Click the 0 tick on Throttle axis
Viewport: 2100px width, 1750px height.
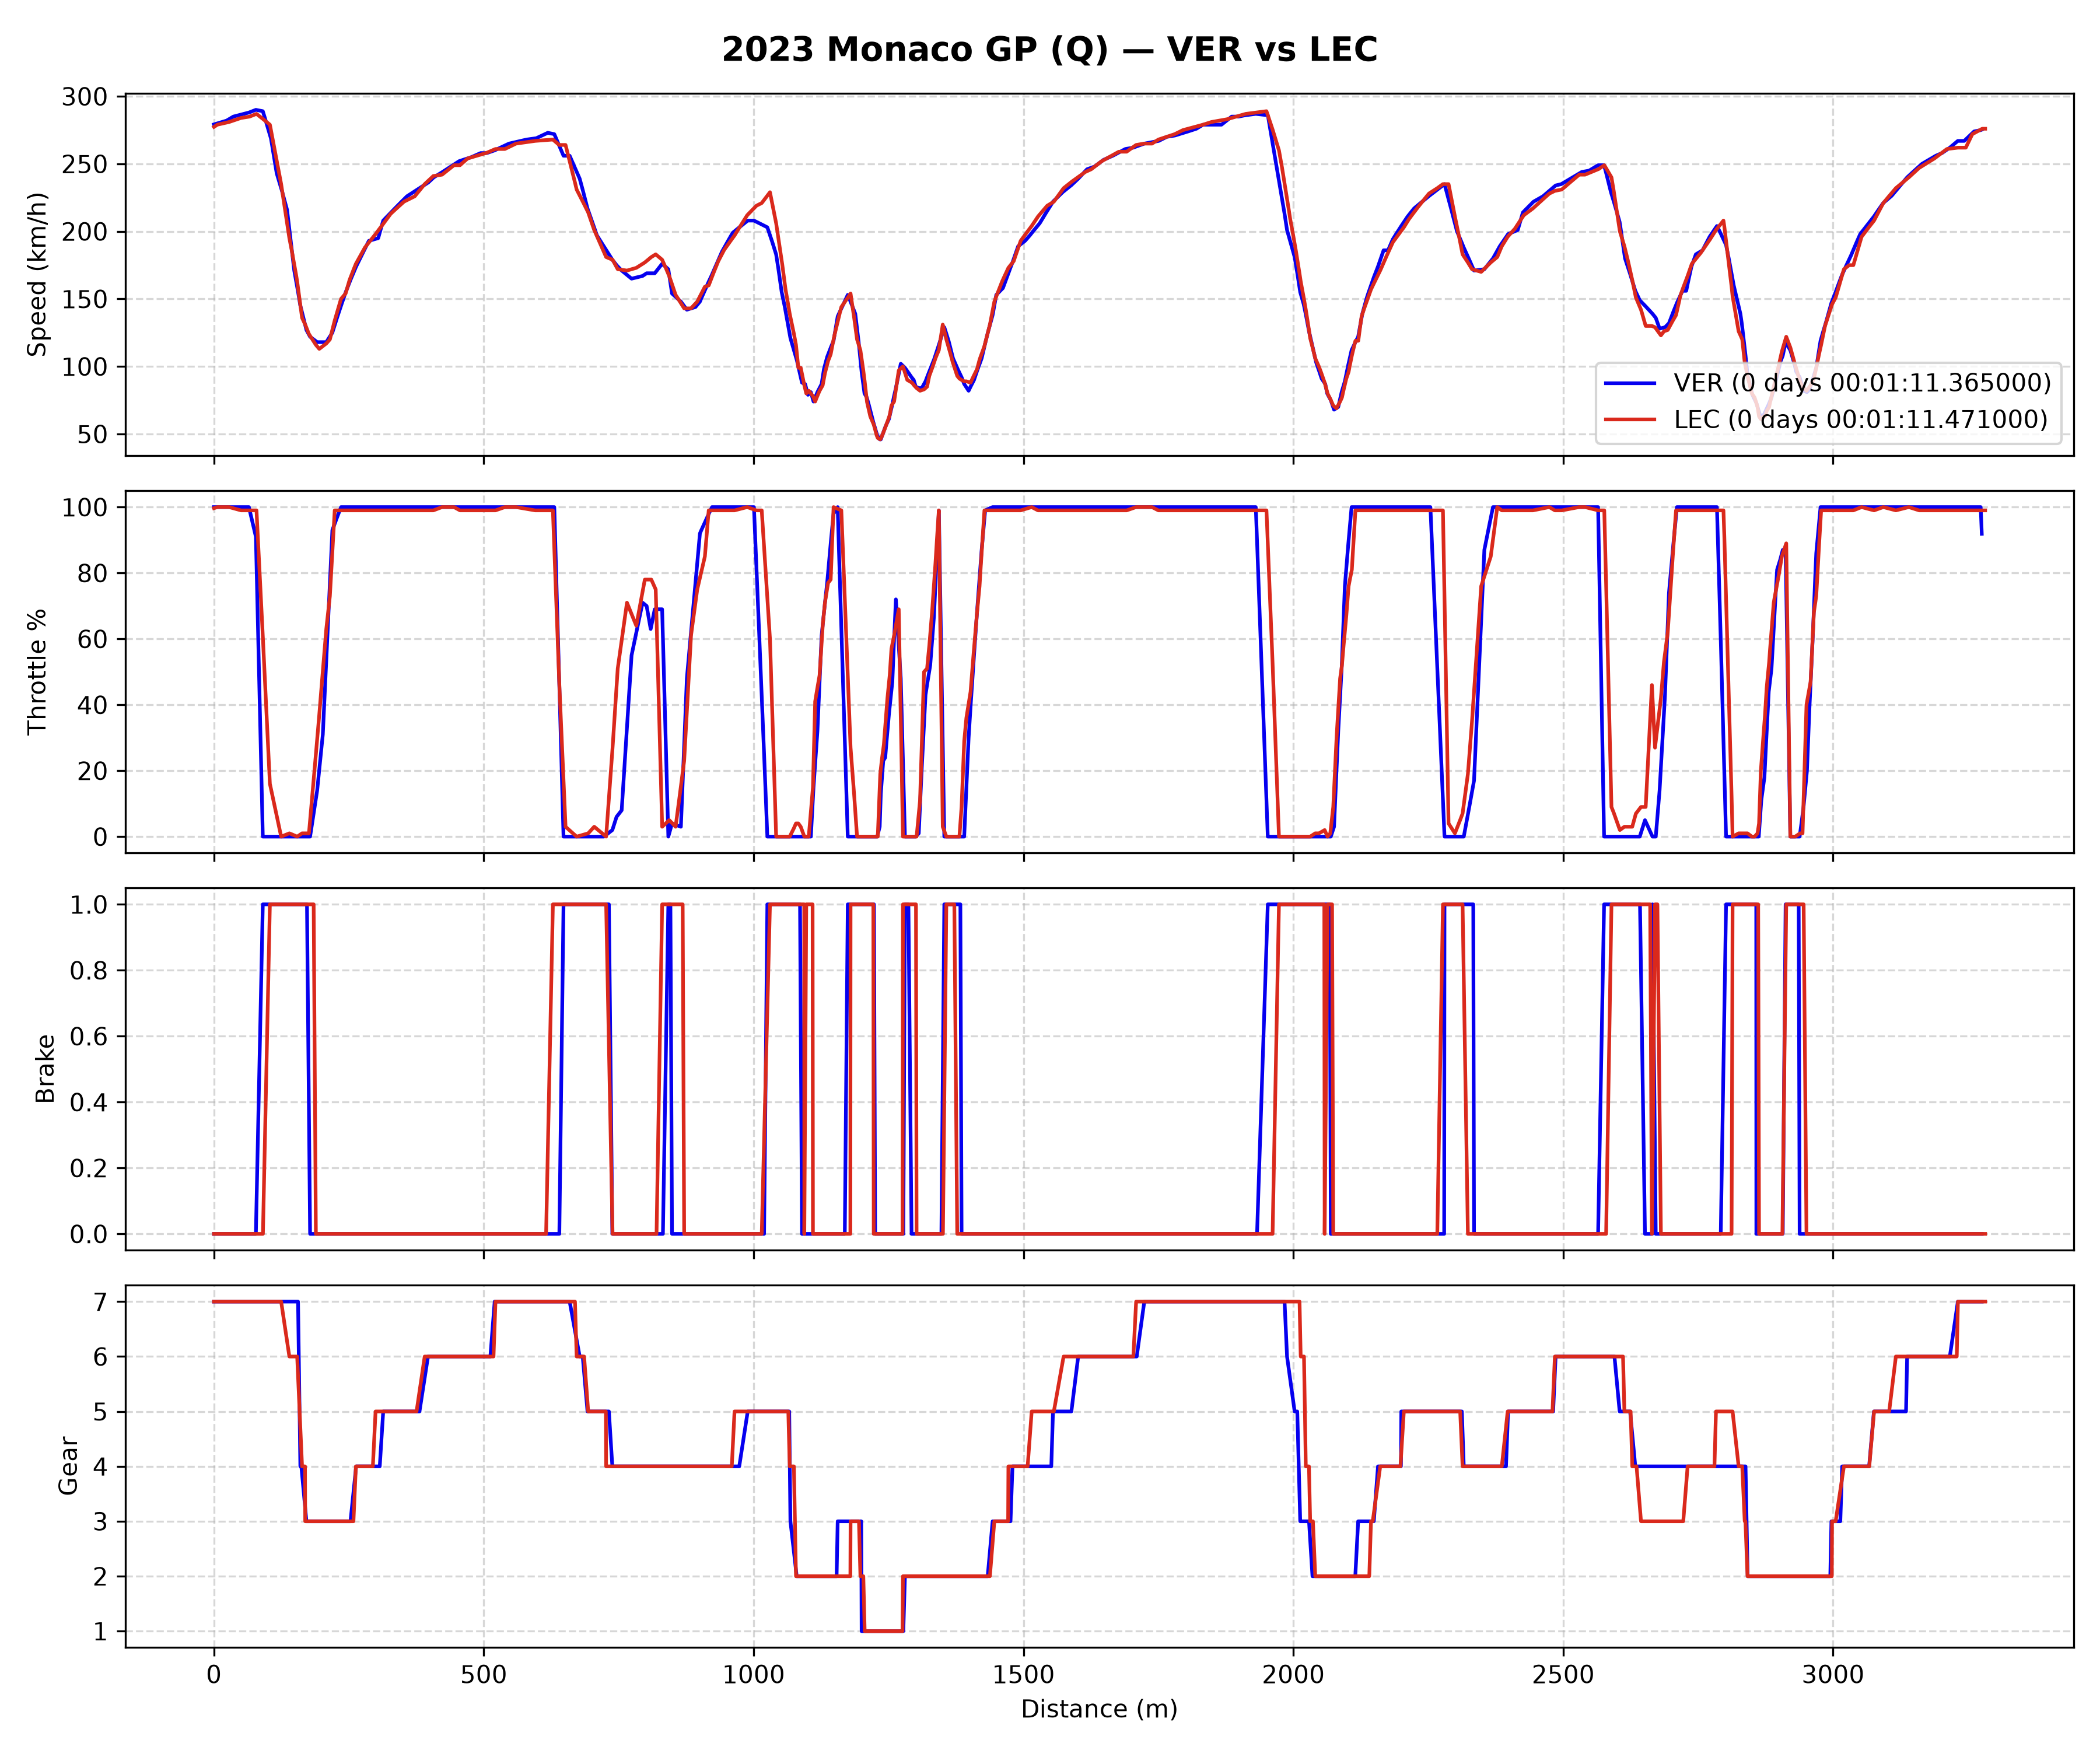pyautogui.click(x=101, y=838)
